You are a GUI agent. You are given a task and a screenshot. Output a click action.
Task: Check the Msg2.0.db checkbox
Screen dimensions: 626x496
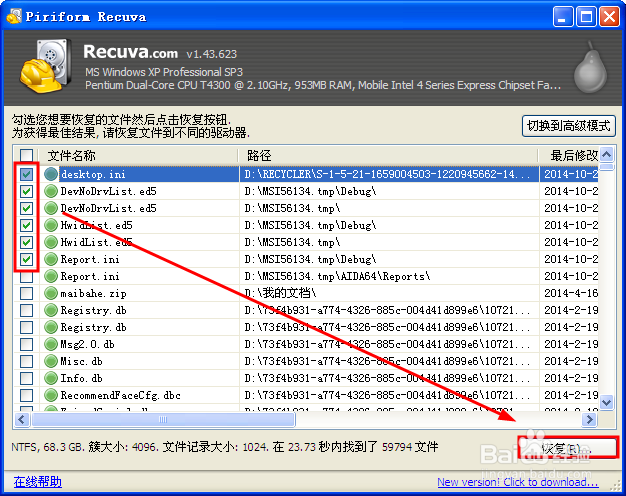[26, 344]
